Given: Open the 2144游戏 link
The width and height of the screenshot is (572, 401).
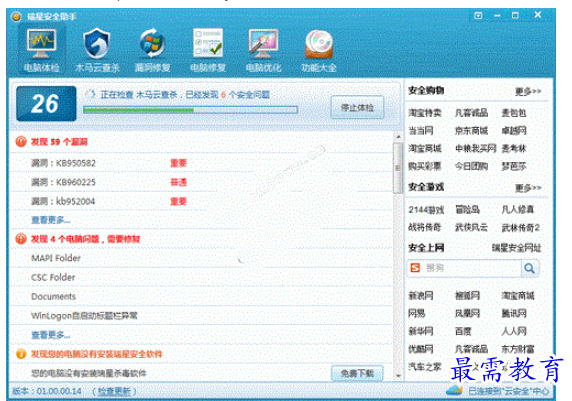Looking at the screenshot, I should (x=426, y=209).
